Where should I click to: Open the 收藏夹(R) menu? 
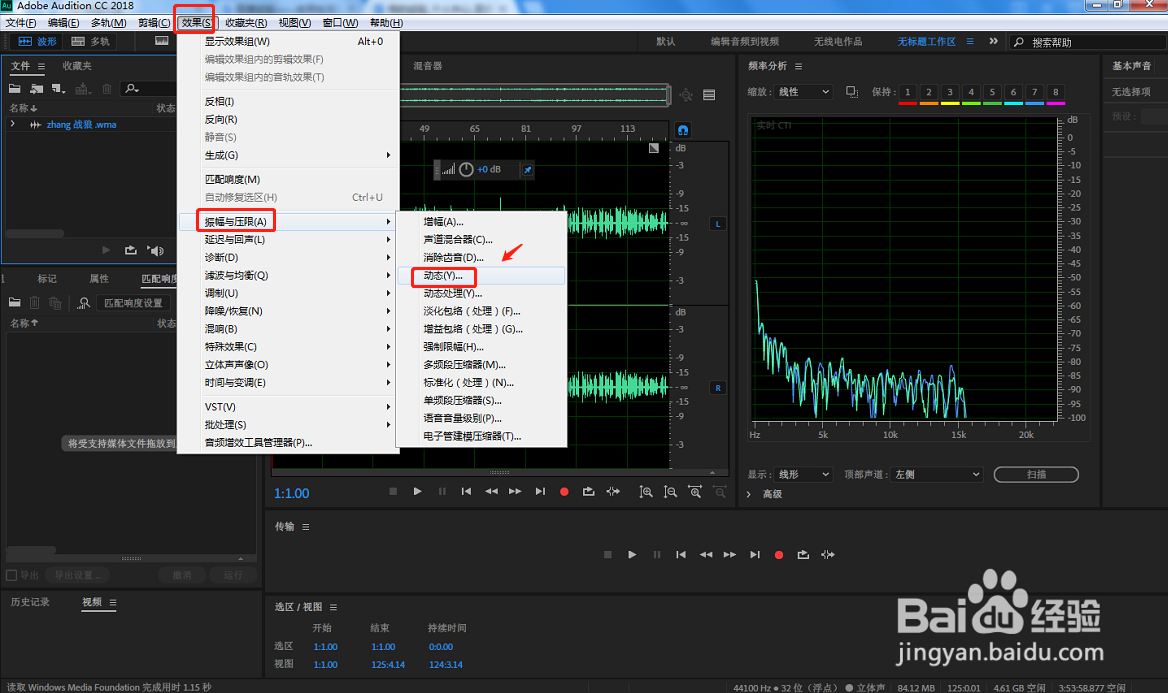point(246,23)
